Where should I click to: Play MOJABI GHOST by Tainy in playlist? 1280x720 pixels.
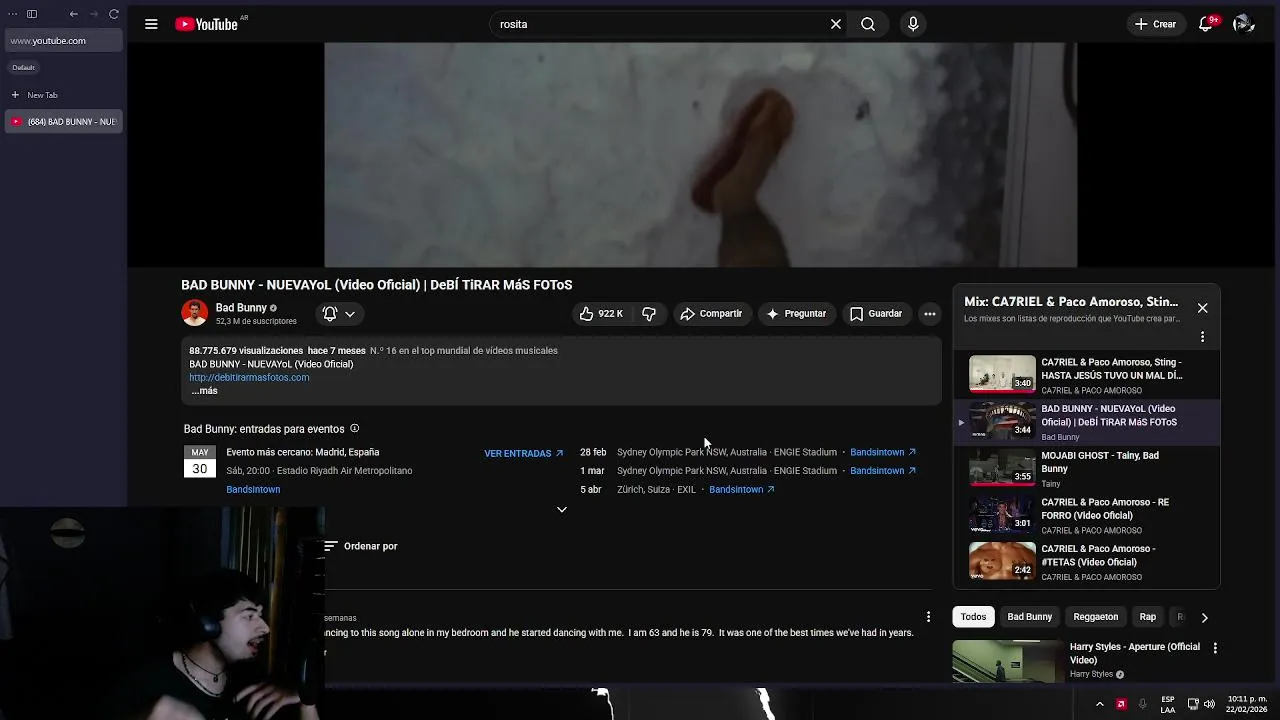click(x=1087, y=468)
